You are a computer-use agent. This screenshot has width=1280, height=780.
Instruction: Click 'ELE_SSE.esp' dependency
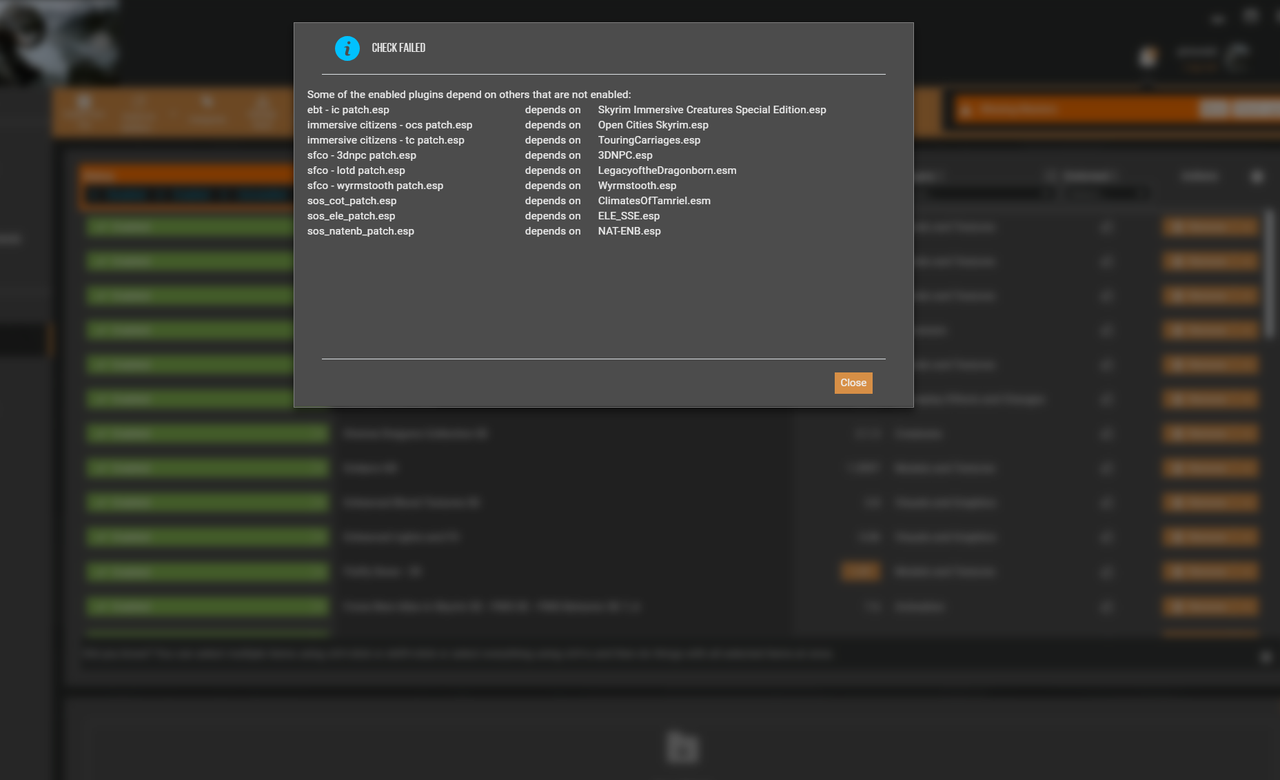[629, 215]
